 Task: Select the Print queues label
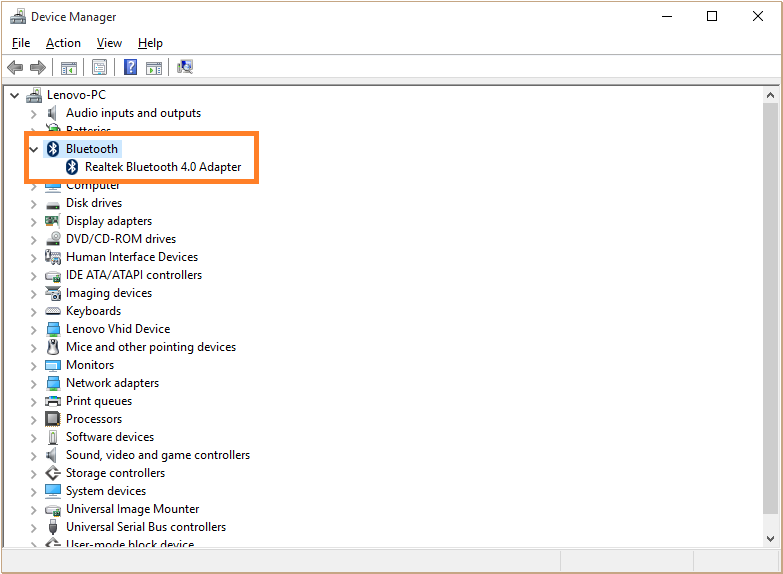99,401
